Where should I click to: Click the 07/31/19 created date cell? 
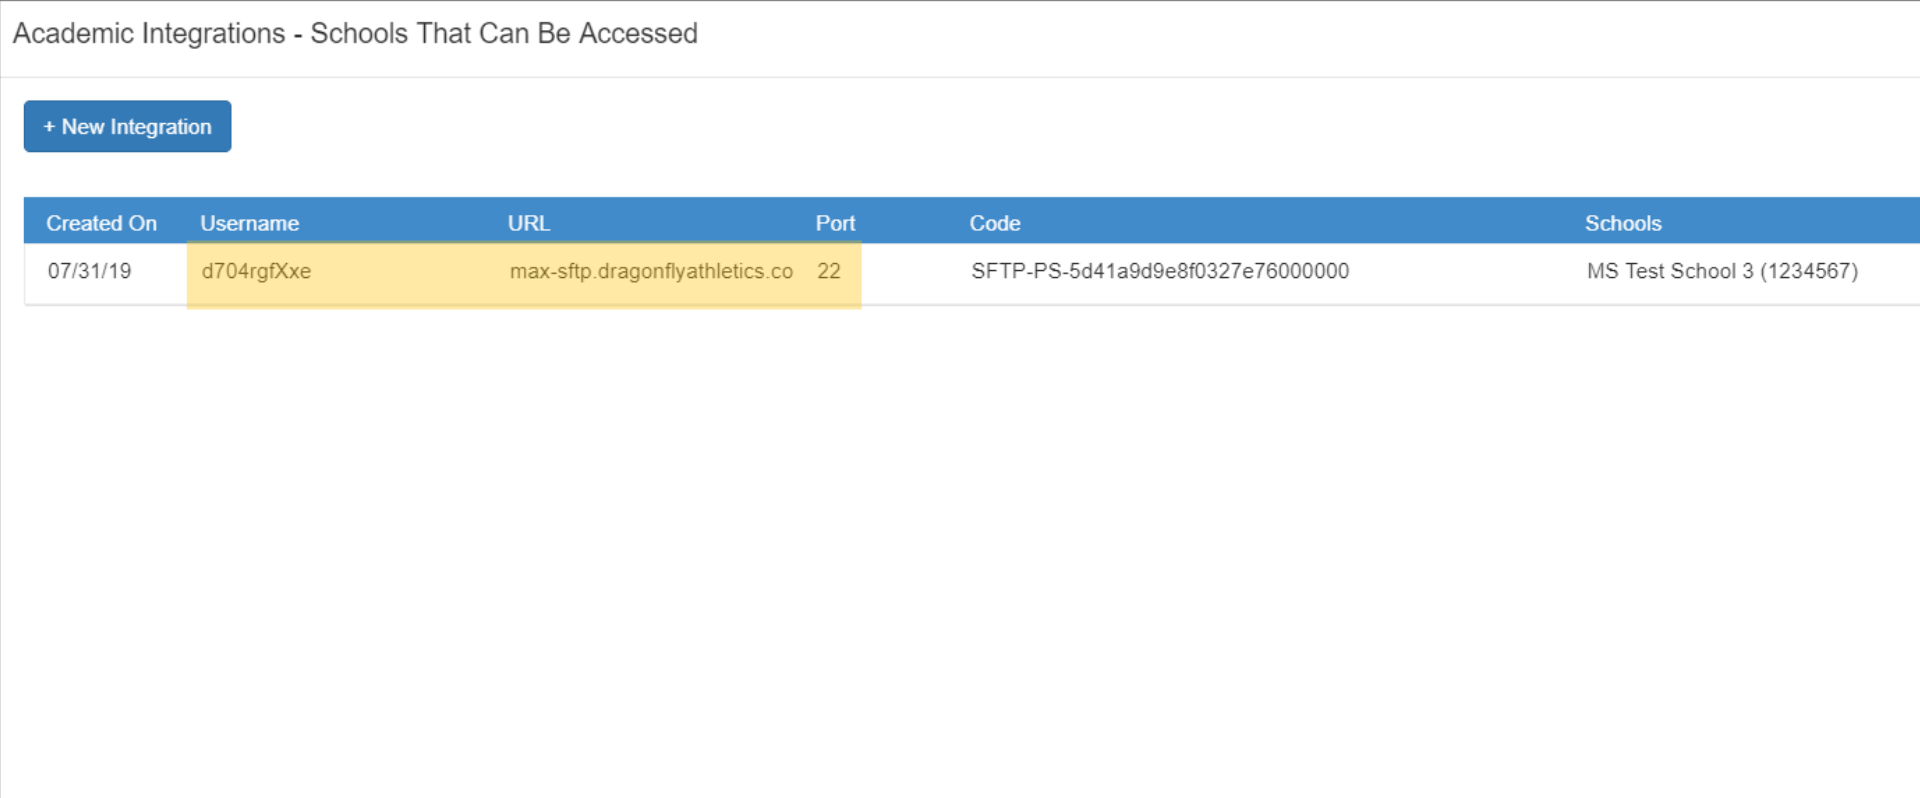[89, 271]
